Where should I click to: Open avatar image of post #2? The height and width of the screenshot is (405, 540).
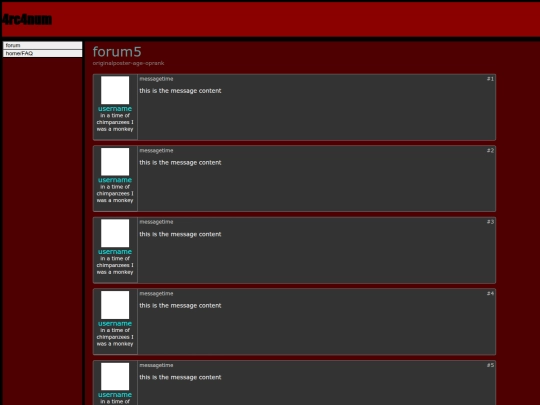click(x=115, y=162)
